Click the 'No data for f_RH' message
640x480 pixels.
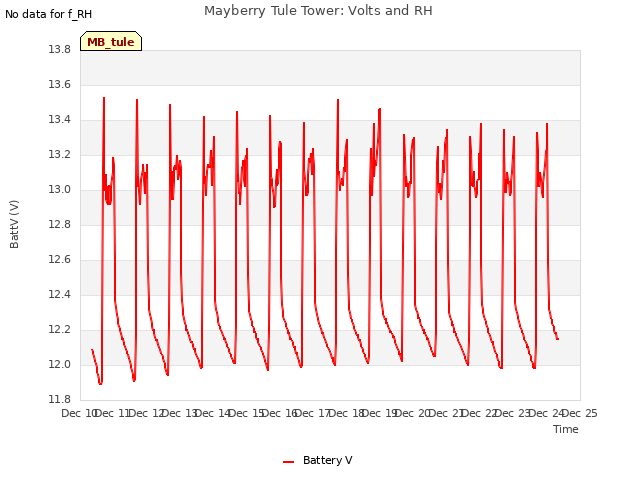tap(49, 14)
